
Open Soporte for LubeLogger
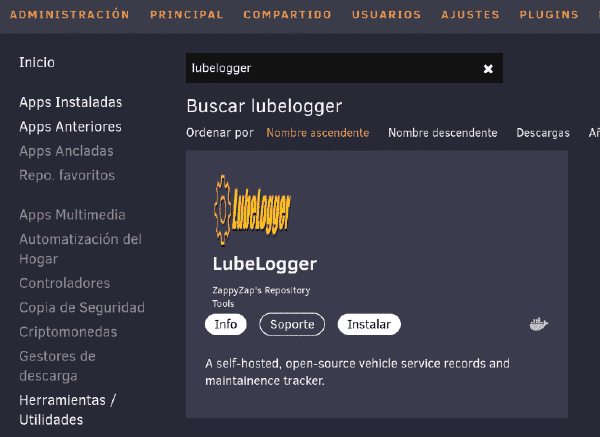point(292,324)
